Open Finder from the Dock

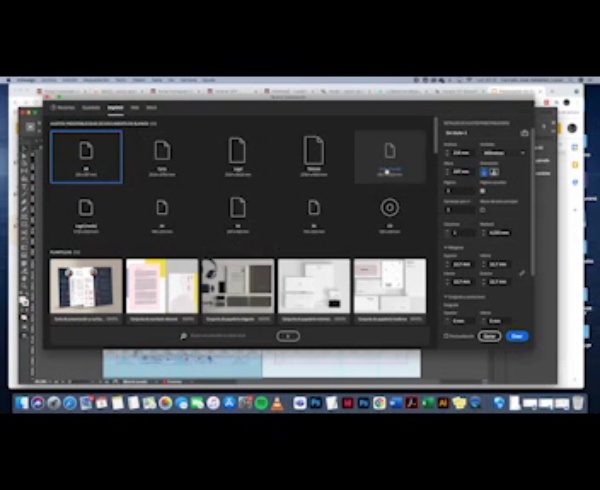pyautogui.click(x=22, y=403)
